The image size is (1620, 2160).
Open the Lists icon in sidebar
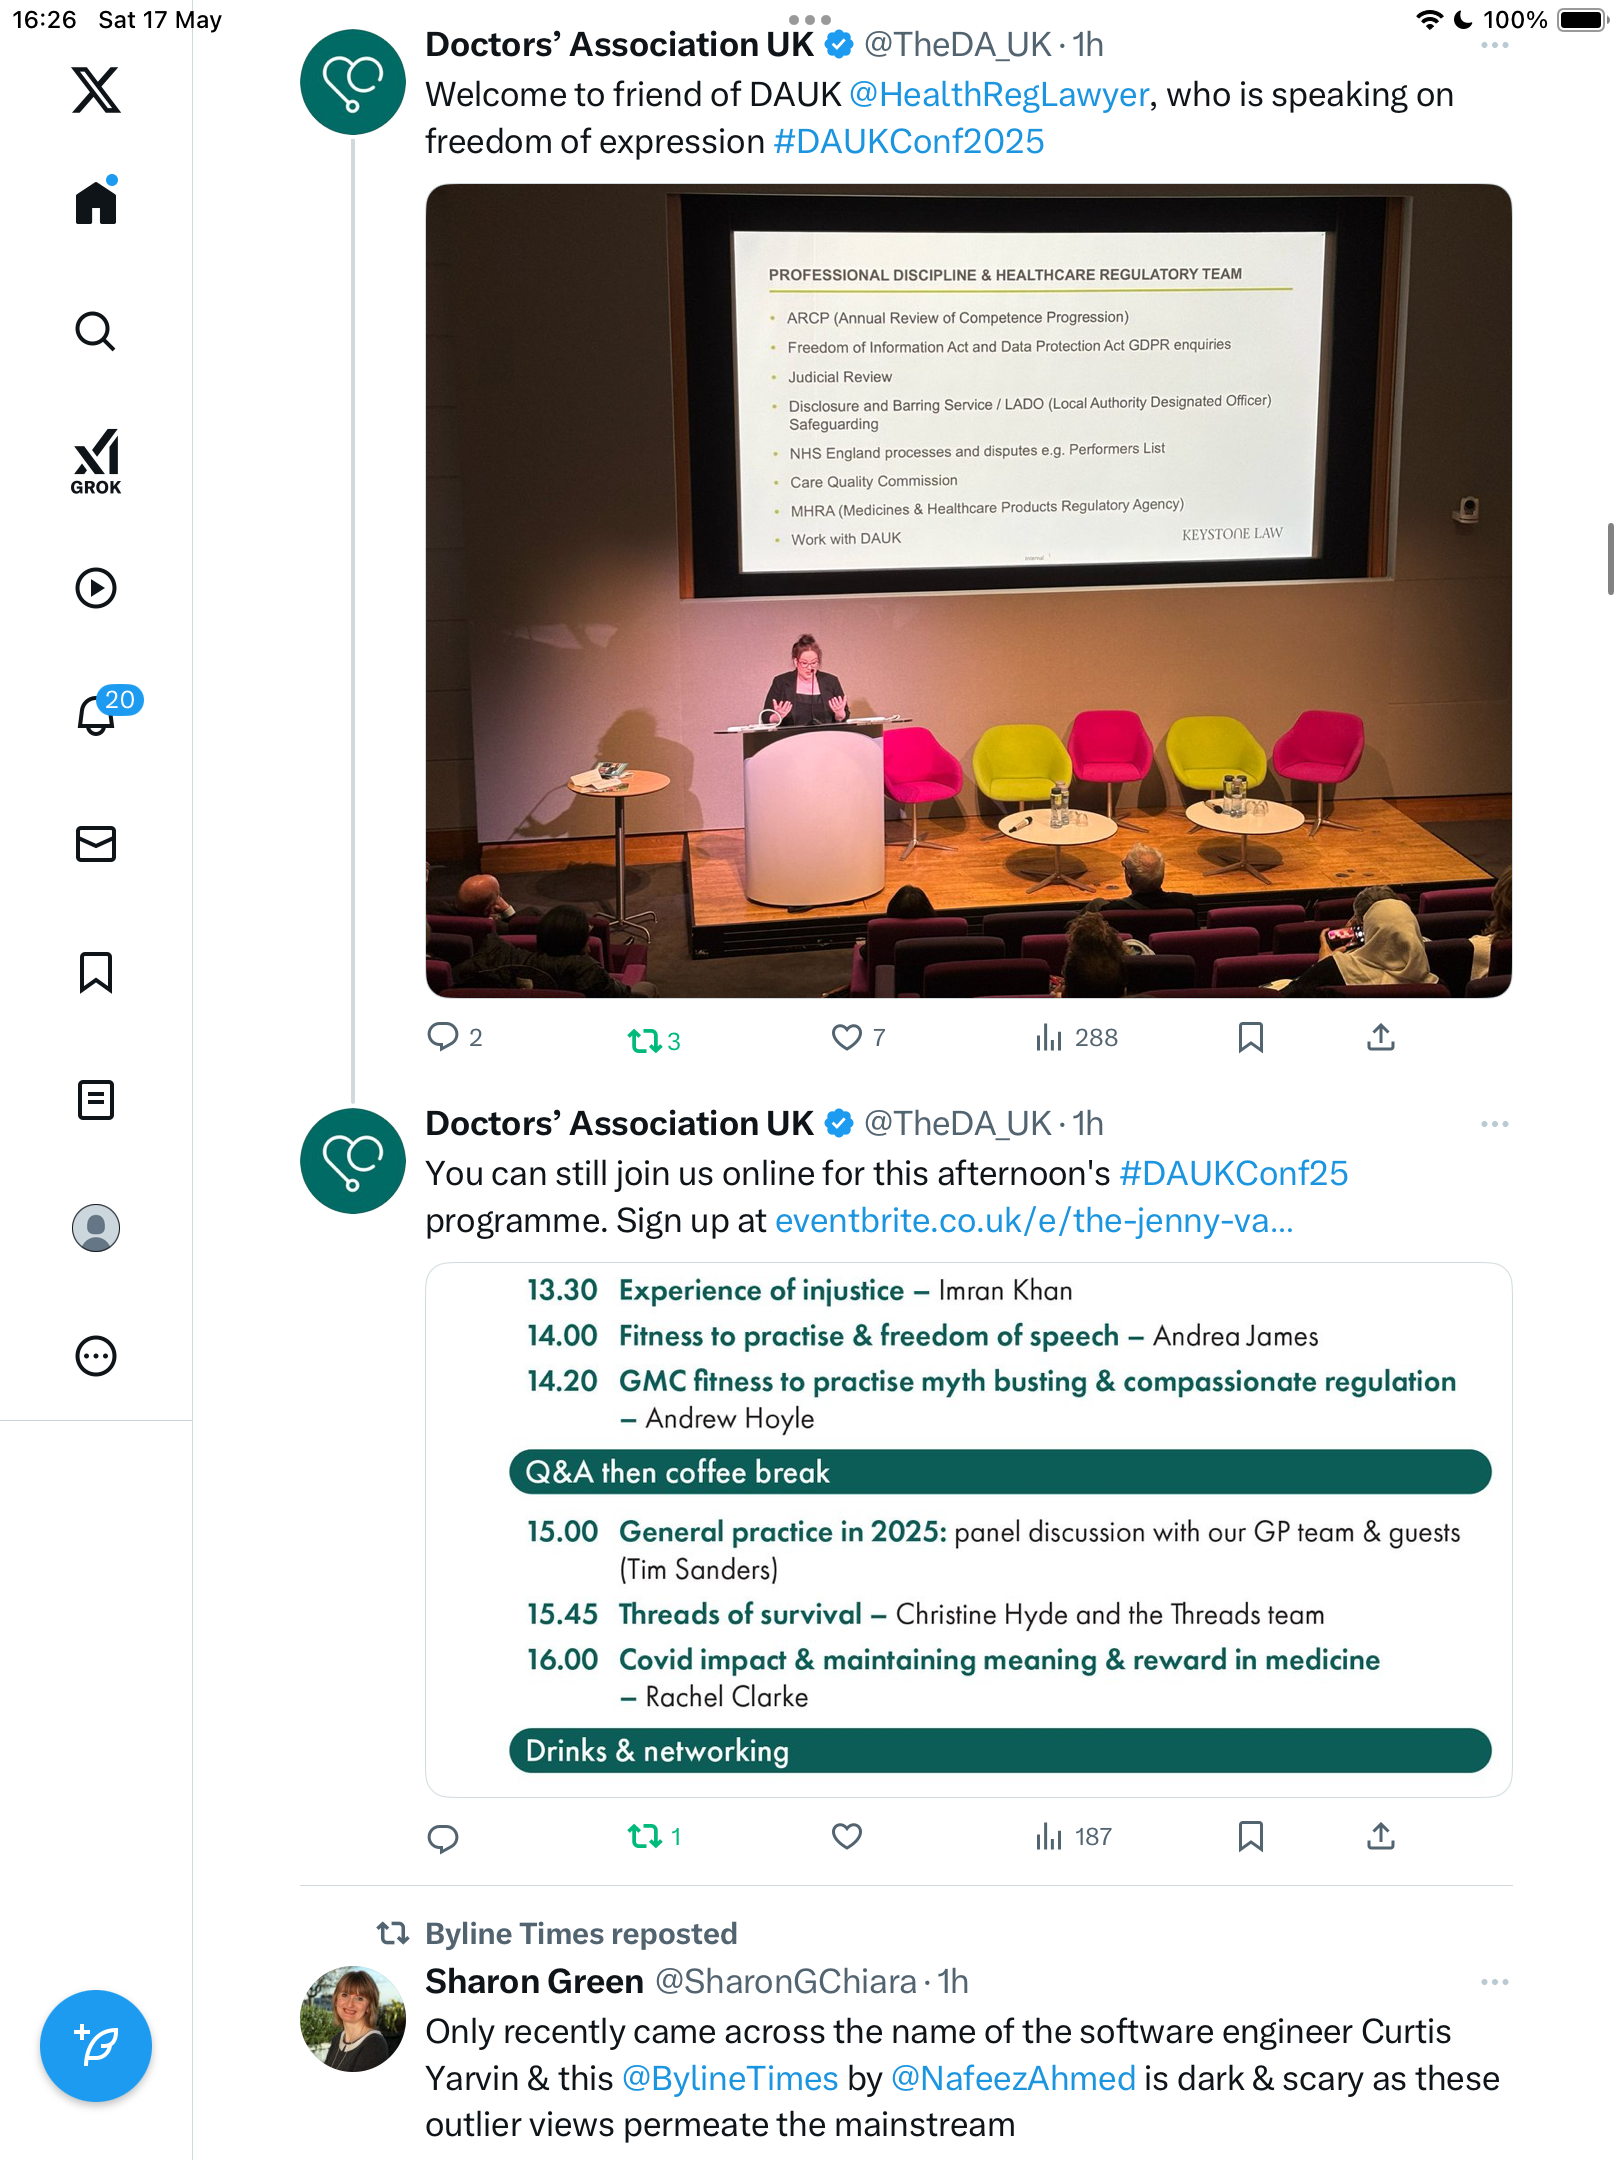[96, 1100]
